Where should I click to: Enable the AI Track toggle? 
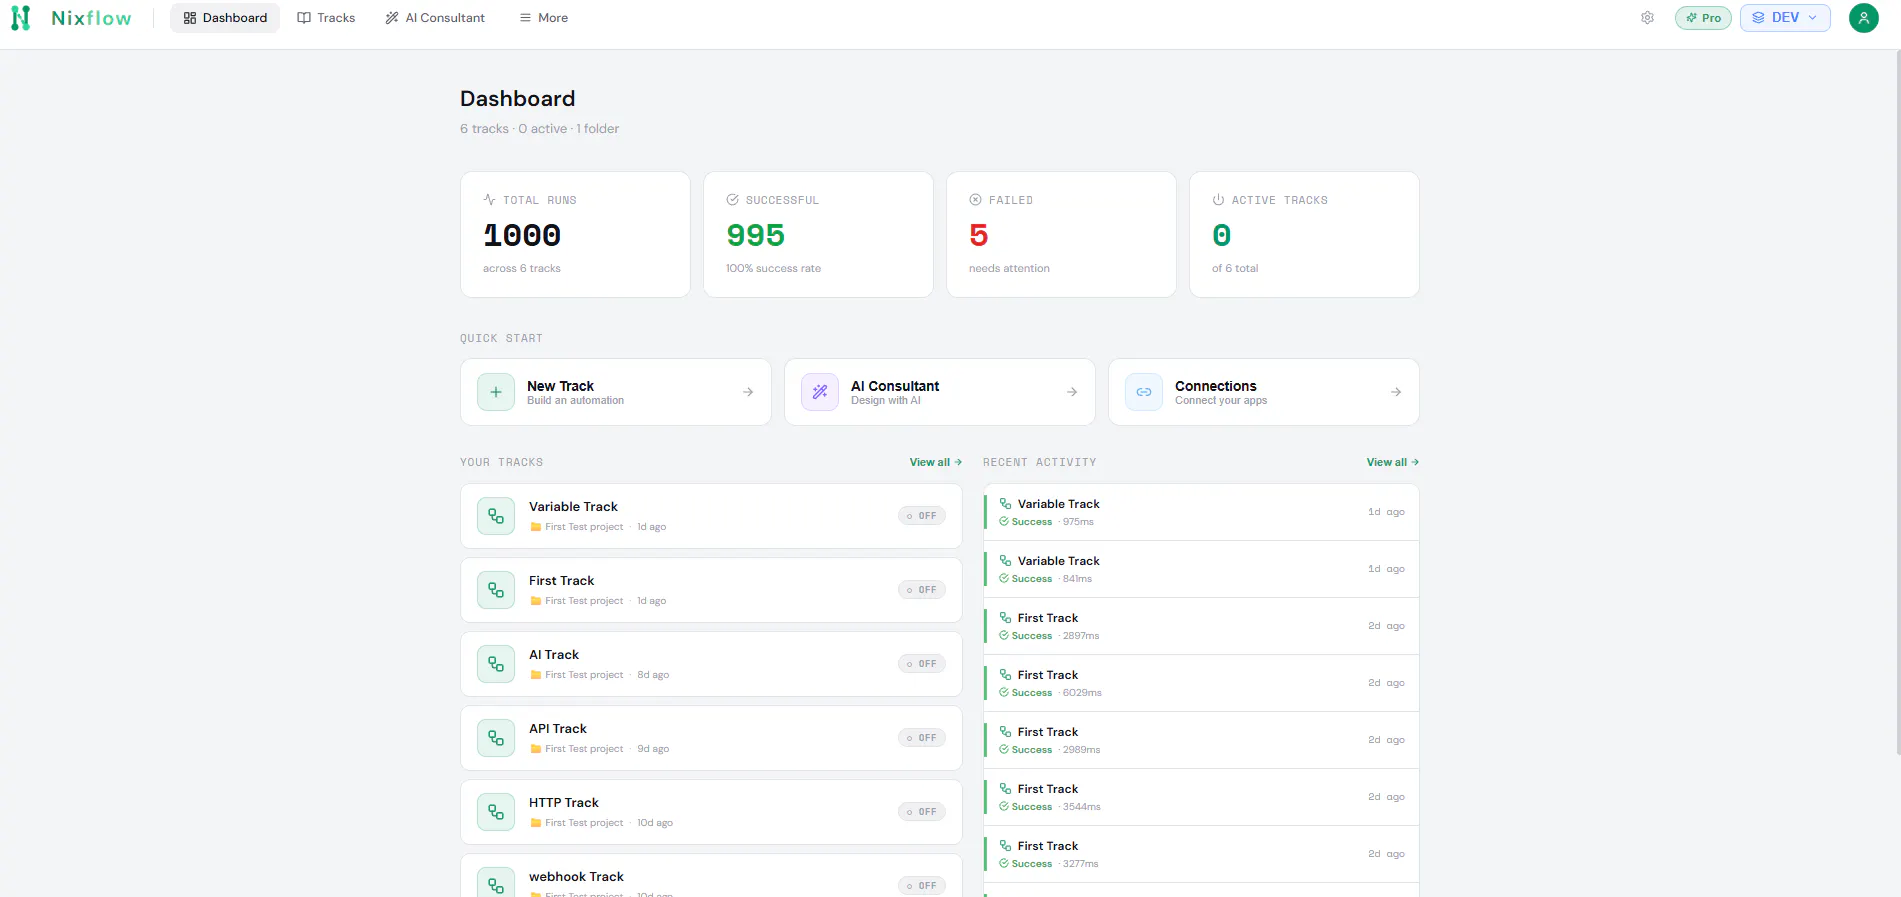(921, 664)
